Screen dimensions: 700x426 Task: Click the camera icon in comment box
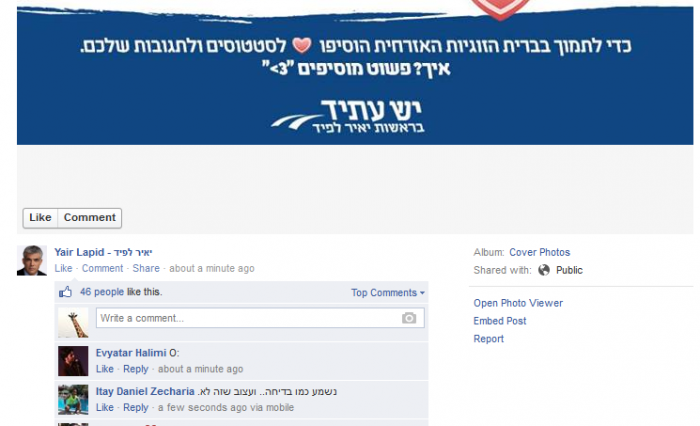408,318
